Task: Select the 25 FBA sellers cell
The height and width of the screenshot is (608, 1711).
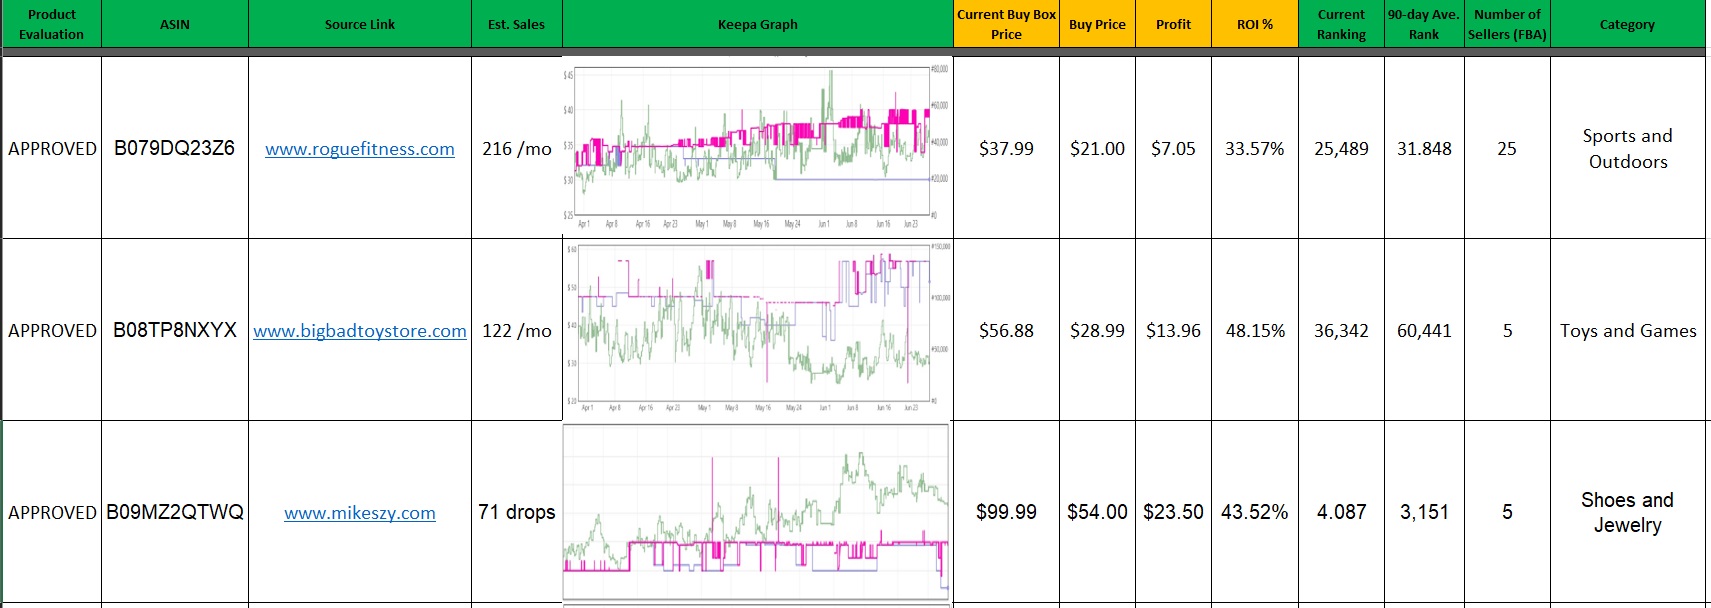Action: [x=1507, y=148]
